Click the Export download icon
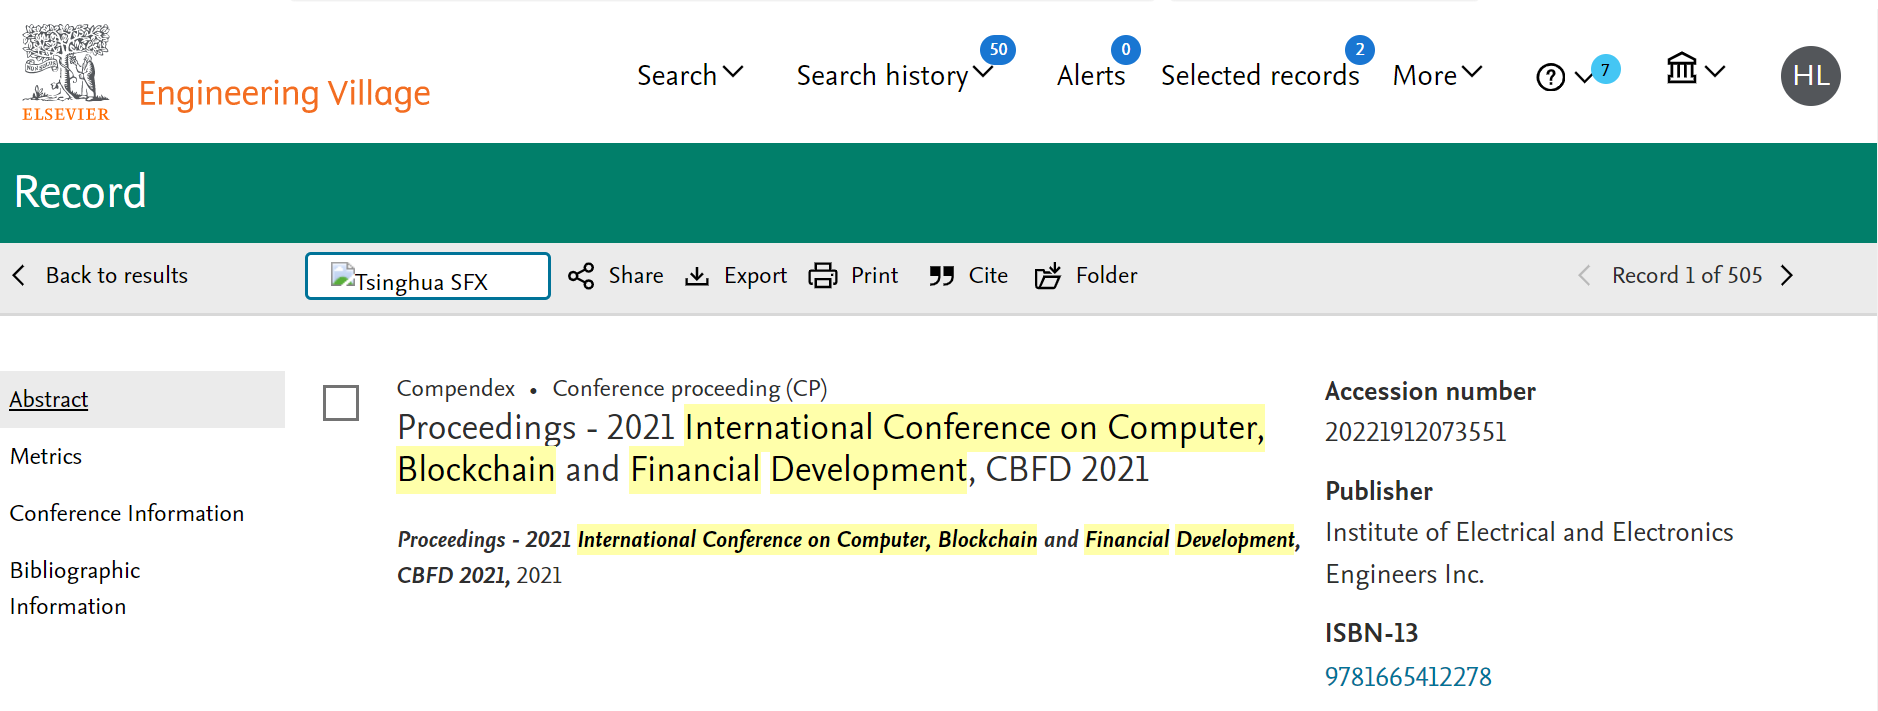Screen dimensions: 1878x711 click(x=697, y=276)
